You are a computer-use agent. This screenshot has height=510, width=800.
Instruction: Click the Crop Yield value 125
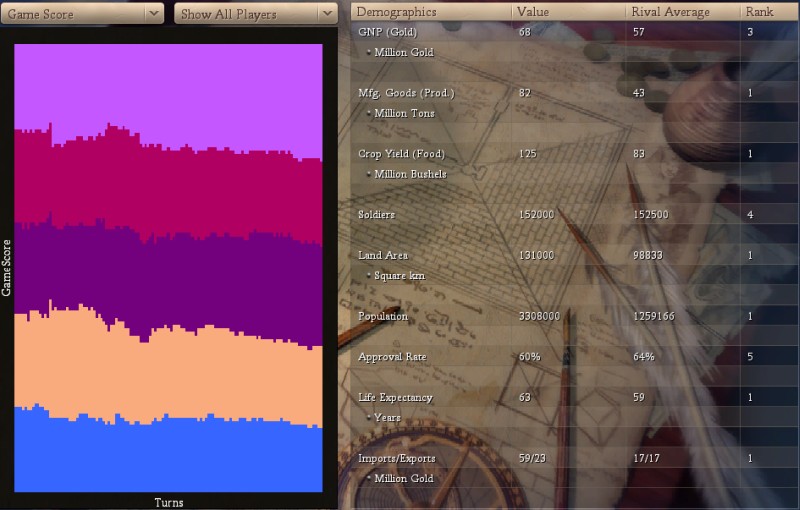[528, 154]
